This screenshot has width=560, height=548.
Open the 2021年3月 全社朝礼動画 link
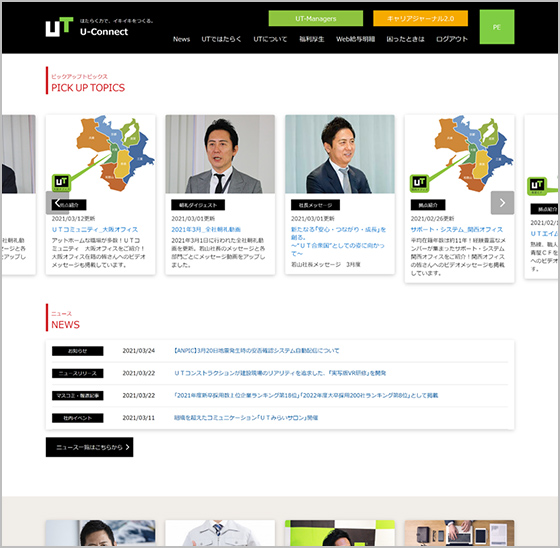click(x=206, y=229)
